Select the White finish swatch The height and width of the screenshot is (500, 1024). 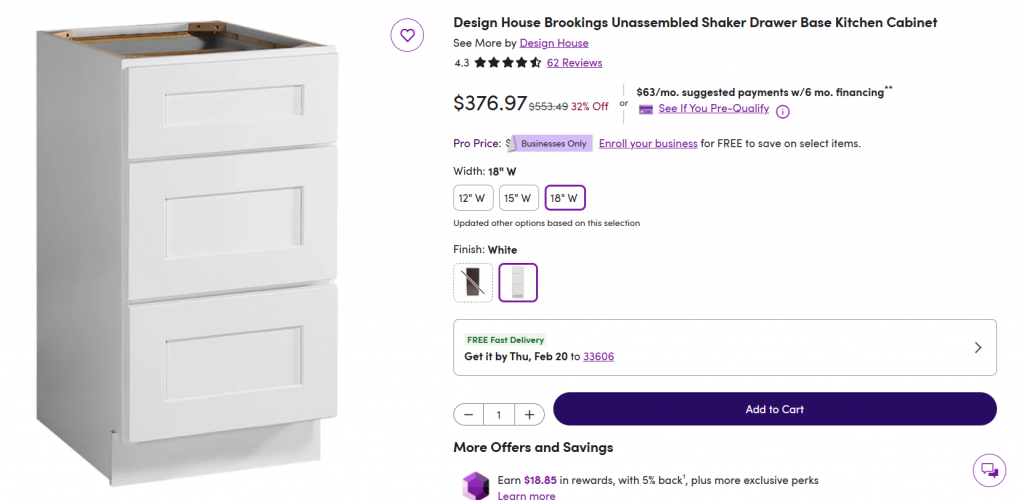(x=518, y=282)
